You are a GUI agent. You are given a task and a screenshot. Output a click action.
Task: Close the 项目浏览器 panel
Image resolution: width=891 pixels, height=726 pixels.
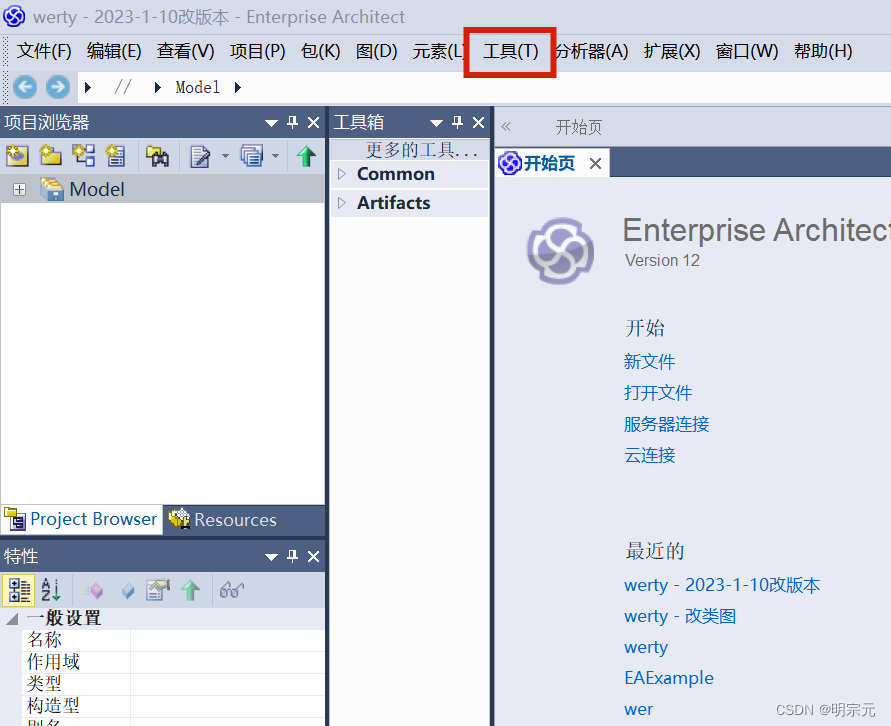point(313,122)
